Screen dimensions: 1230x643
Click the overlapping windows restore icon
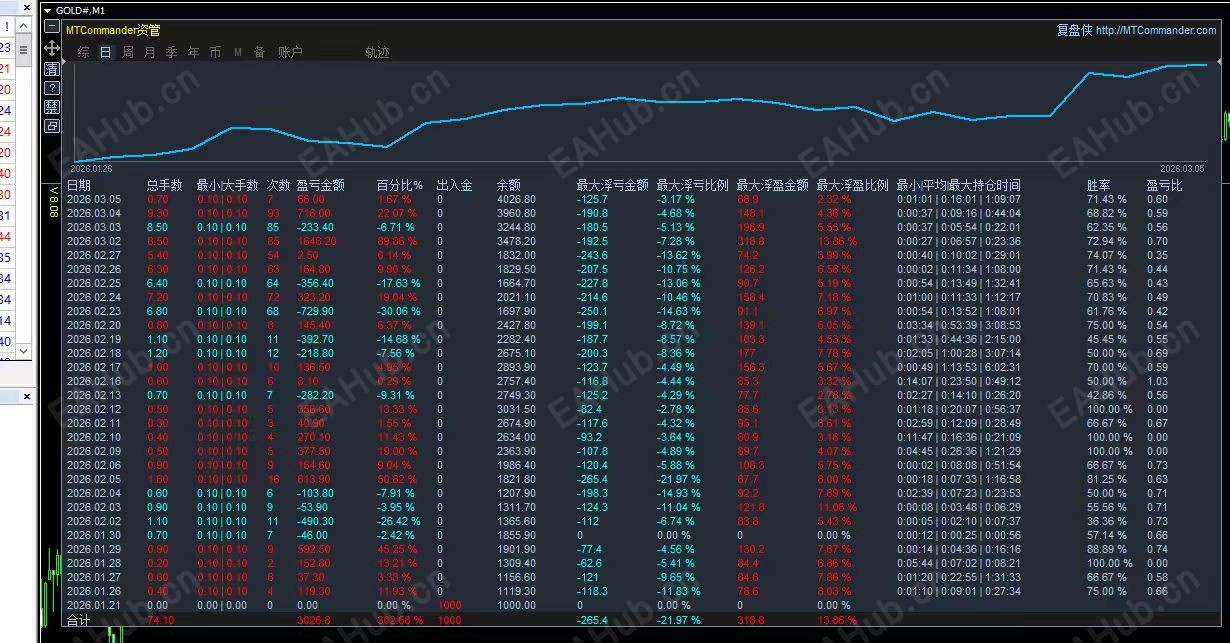pos(52,126)
